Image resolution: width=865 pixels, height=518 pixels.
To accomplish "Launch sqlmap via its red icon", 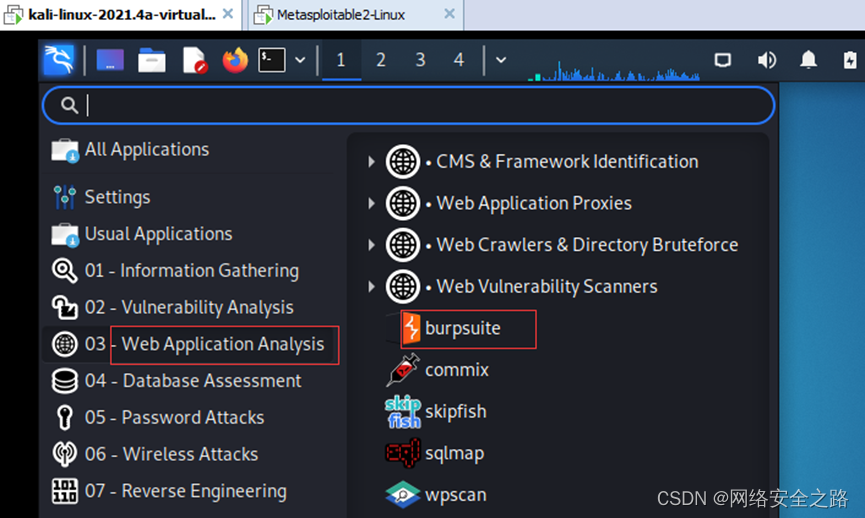I will [403, 453].
